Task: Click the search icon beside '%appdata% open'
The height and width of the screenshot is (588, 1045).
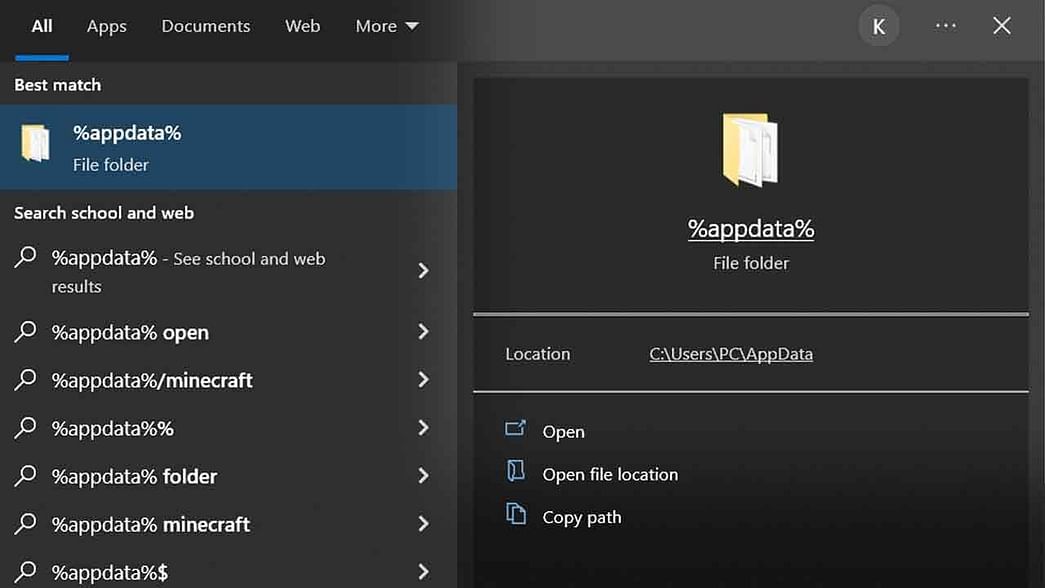Action: pos(25,331)
